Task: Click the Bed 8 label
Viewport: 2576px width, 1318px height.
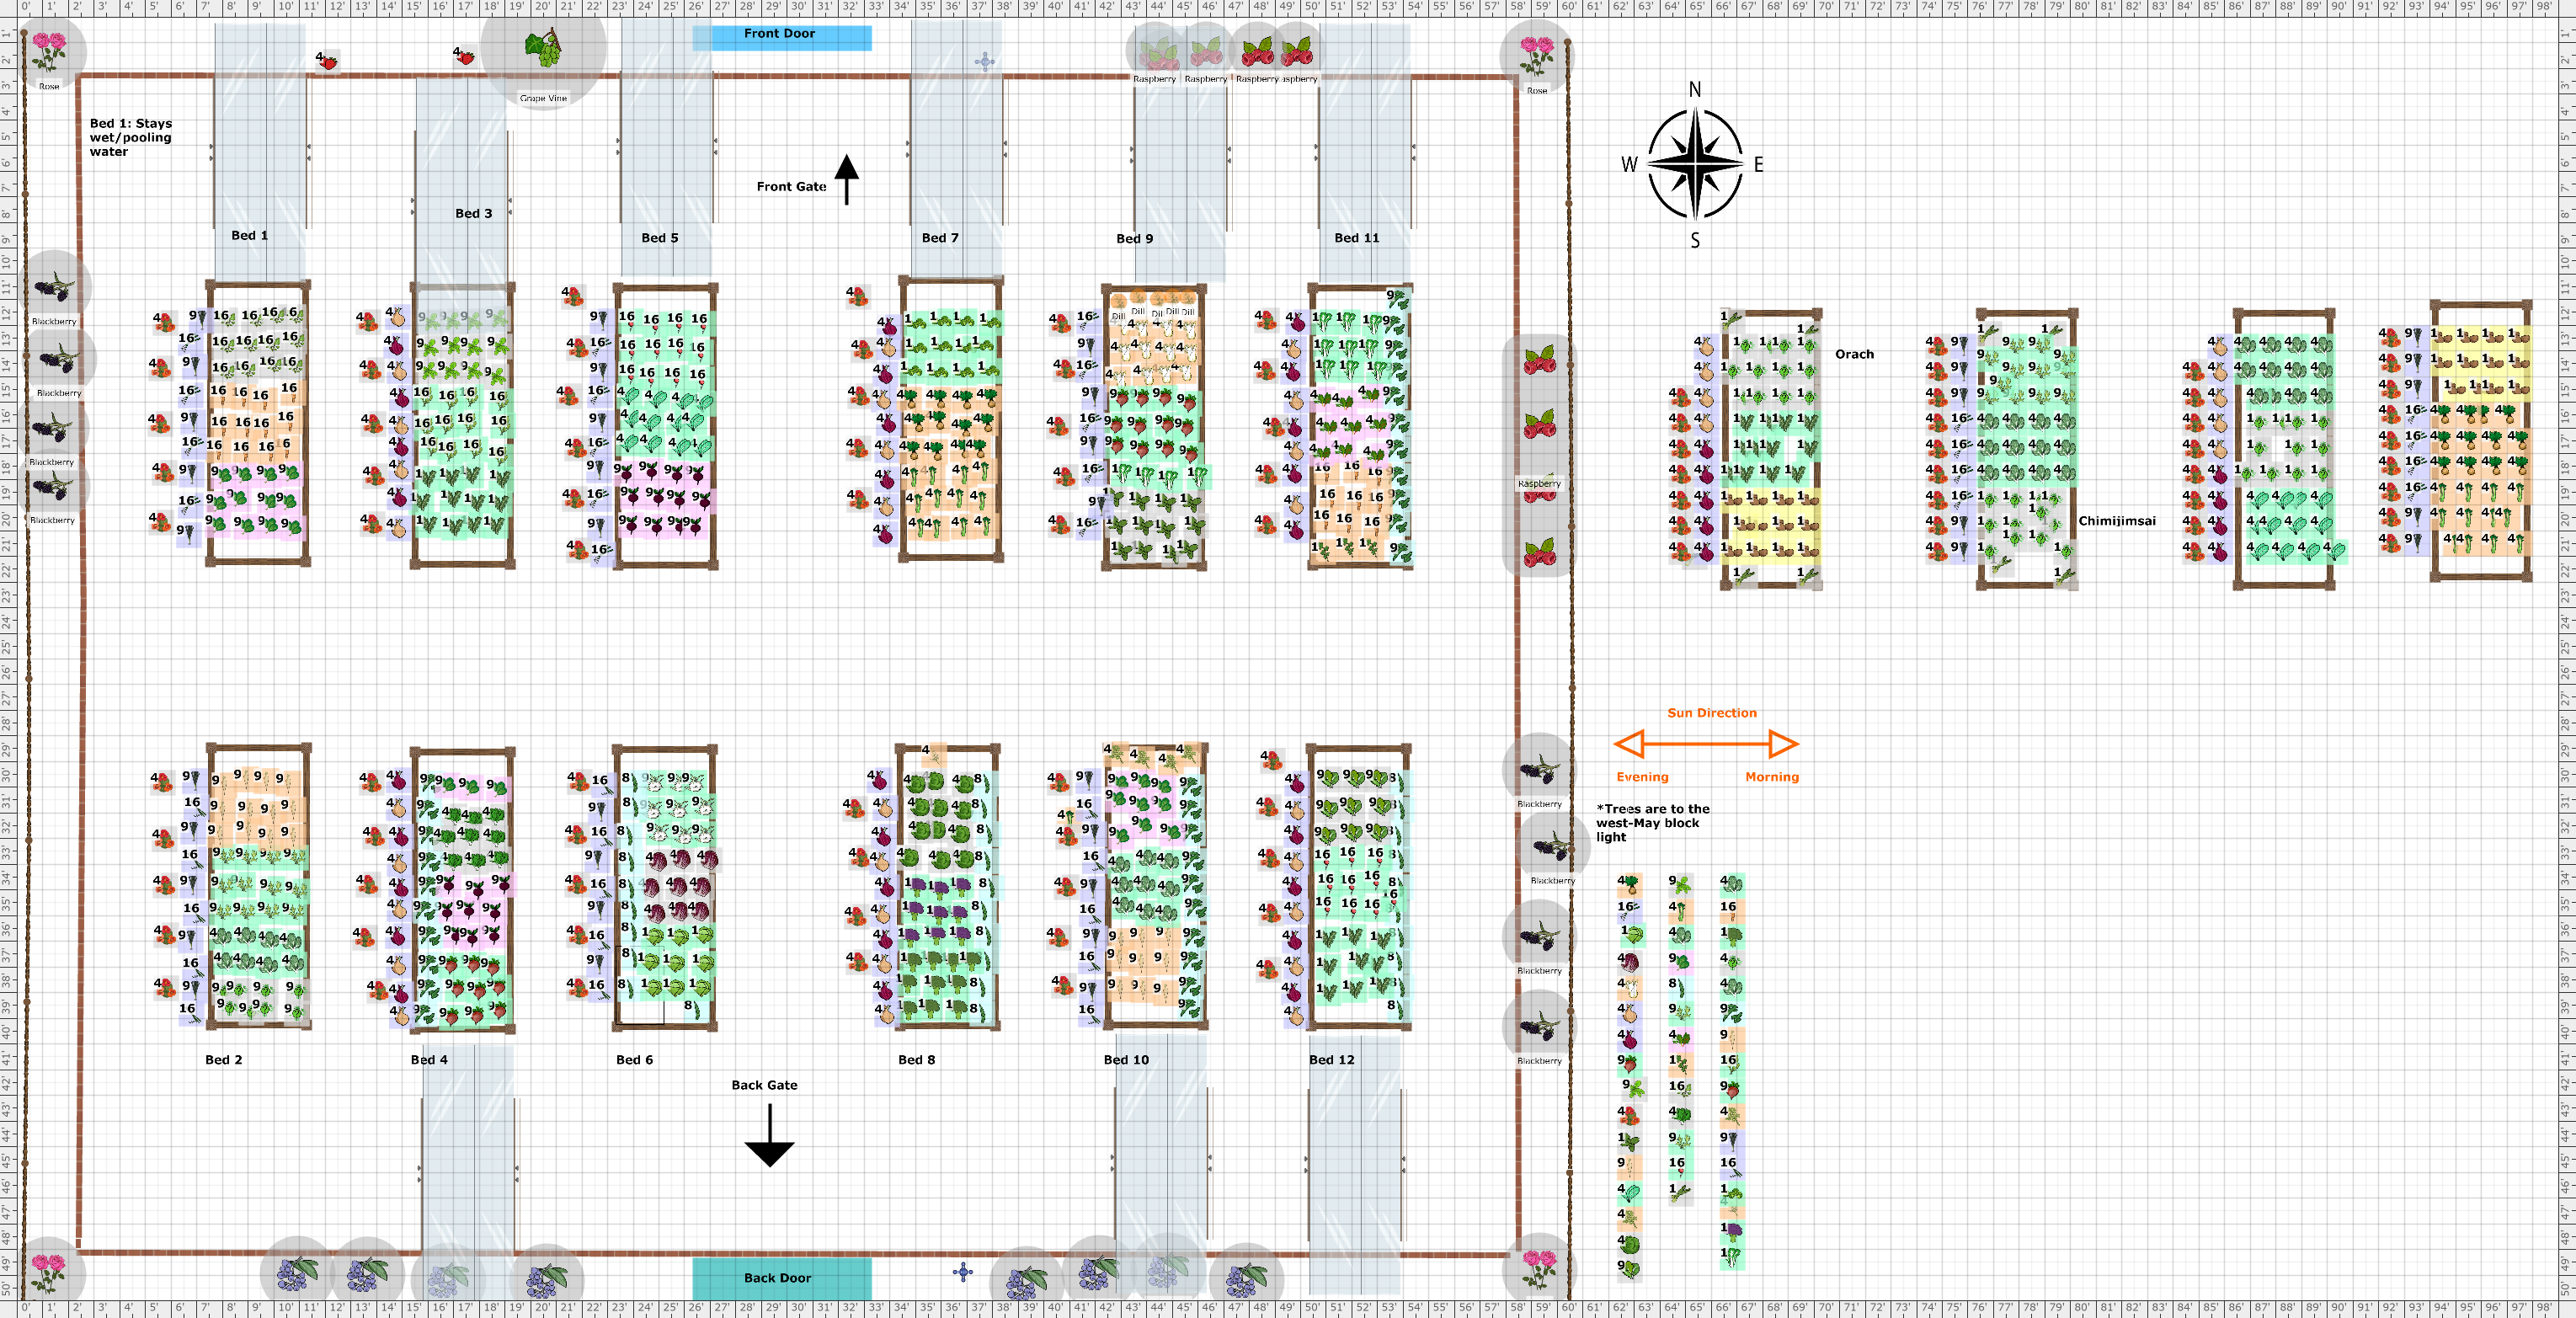Action: pyautogui.click(x=916, y=1060)
